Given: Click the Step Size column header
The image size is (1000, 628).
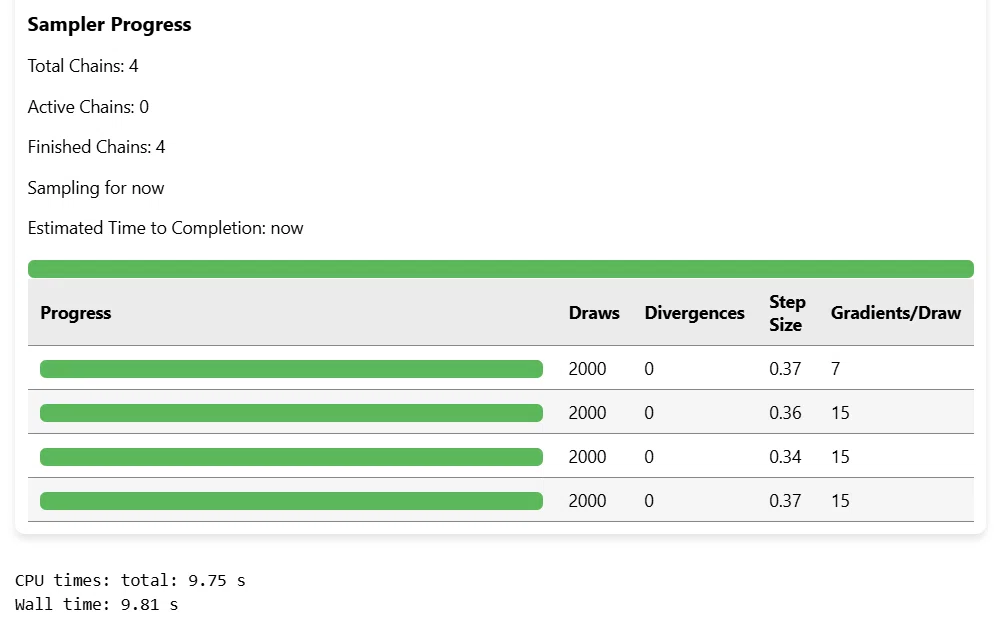Looking at the screenshot, I should coord(787,313).
